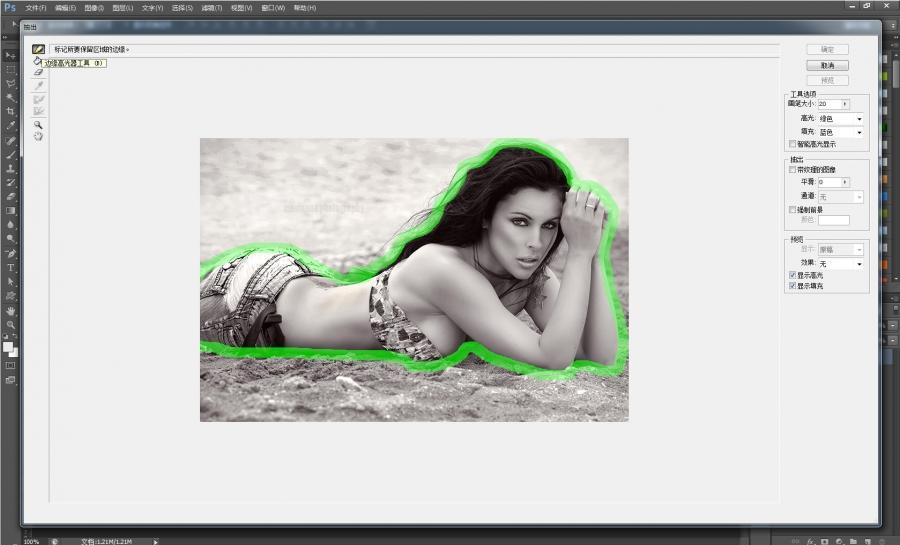Open the 显示 preview dropdown

click(x=841, y=250)
